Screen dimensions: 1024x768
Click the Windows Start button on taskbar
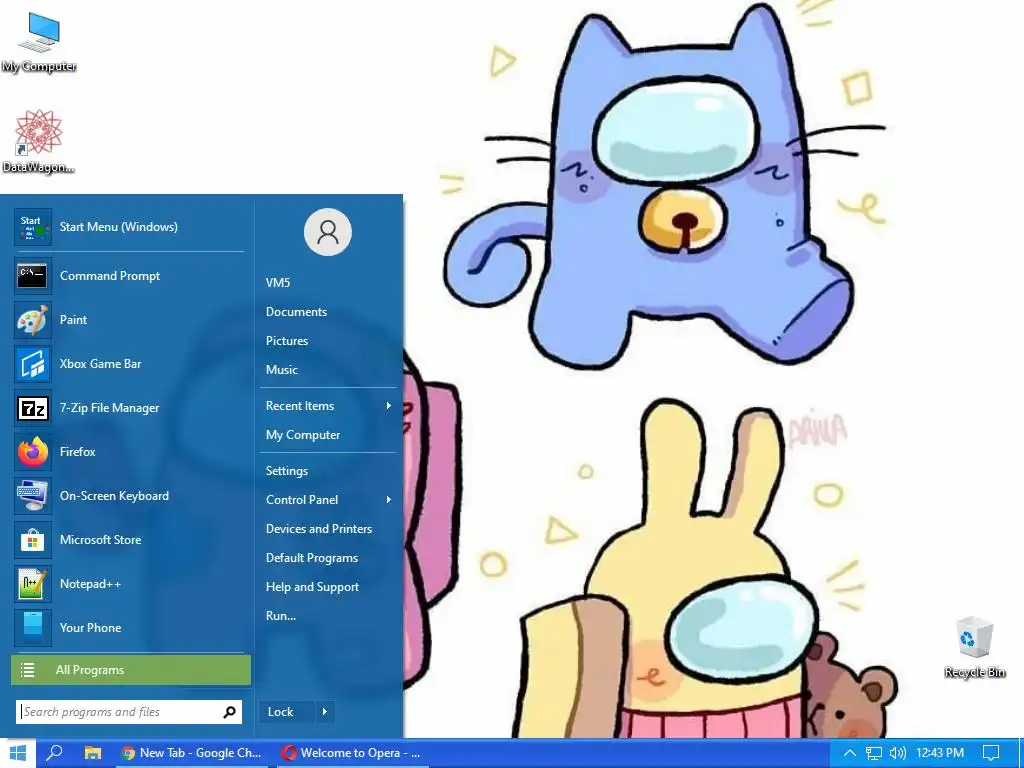(x=18, y=753)
